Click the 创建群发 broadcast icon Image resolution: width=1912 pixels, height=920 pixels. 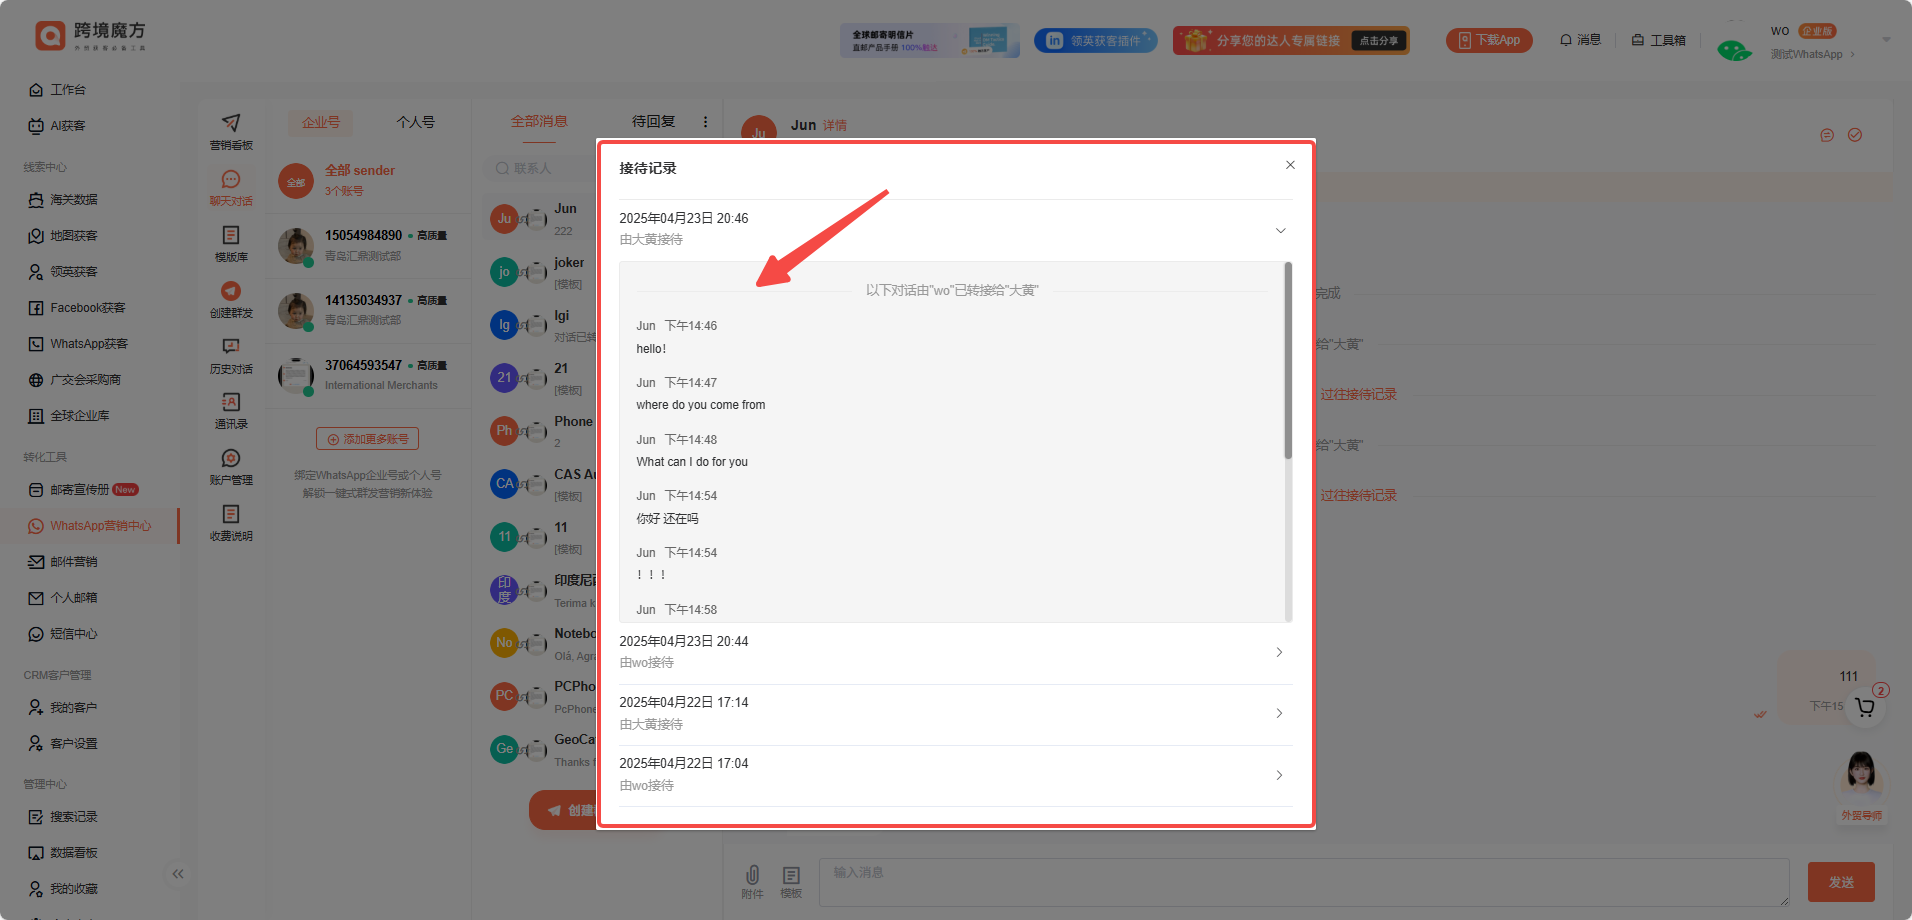(231, 292)
